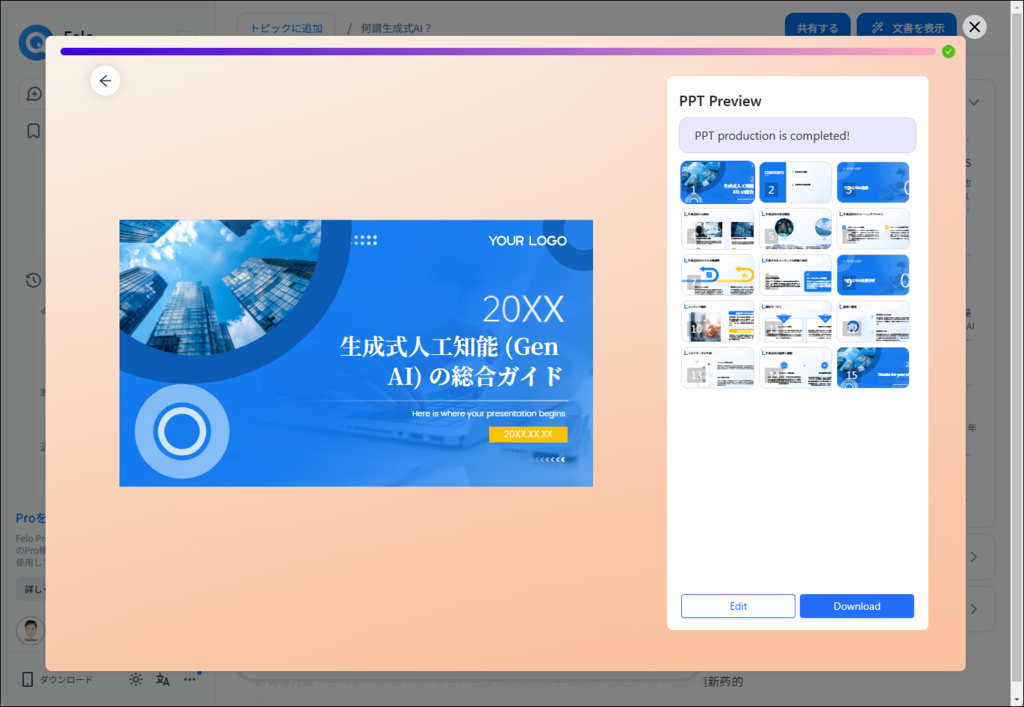Image resolution: width=1024 pixels, height=707 pixels.
Task: Click the 'PPT Preview' heading
Action: (x=720, y=101)
